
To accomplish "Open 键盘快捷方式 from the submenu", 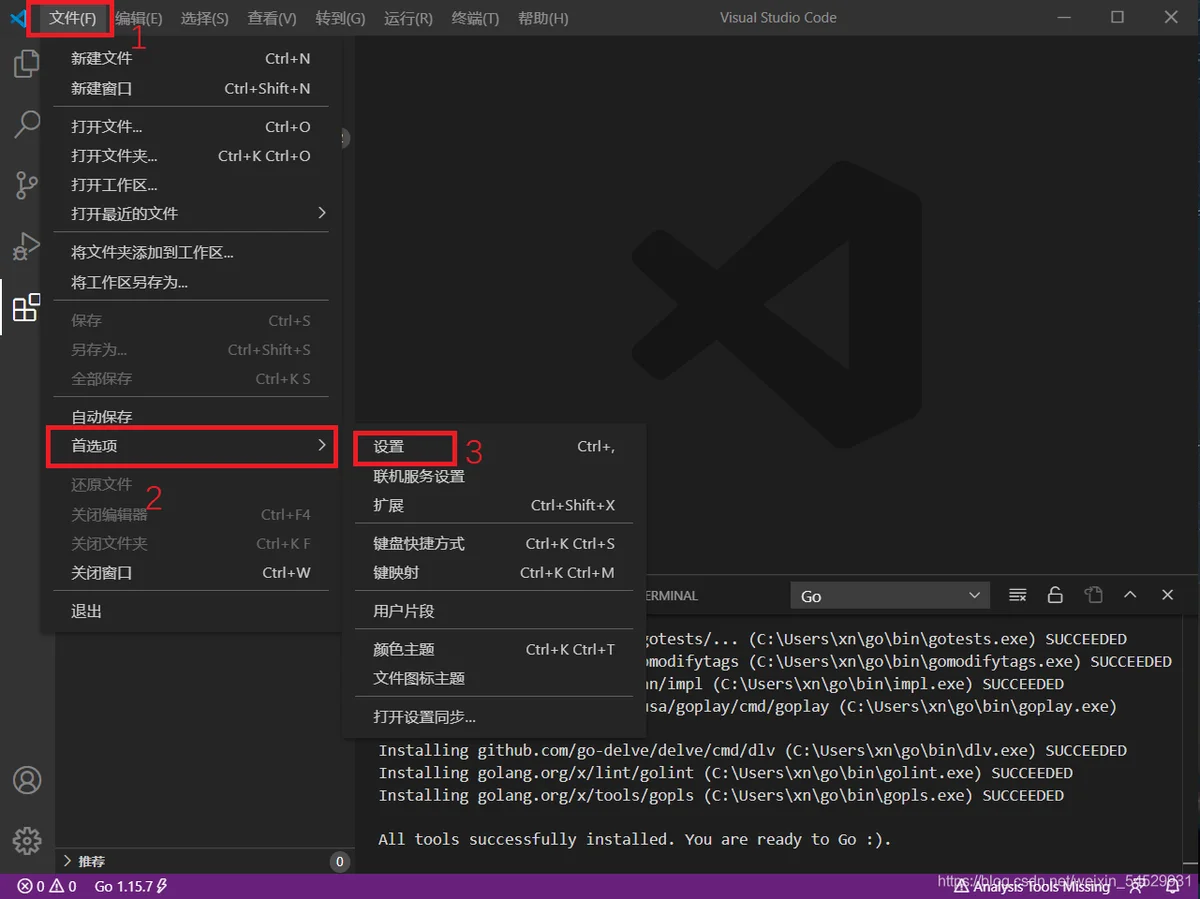I will [494, 544].
